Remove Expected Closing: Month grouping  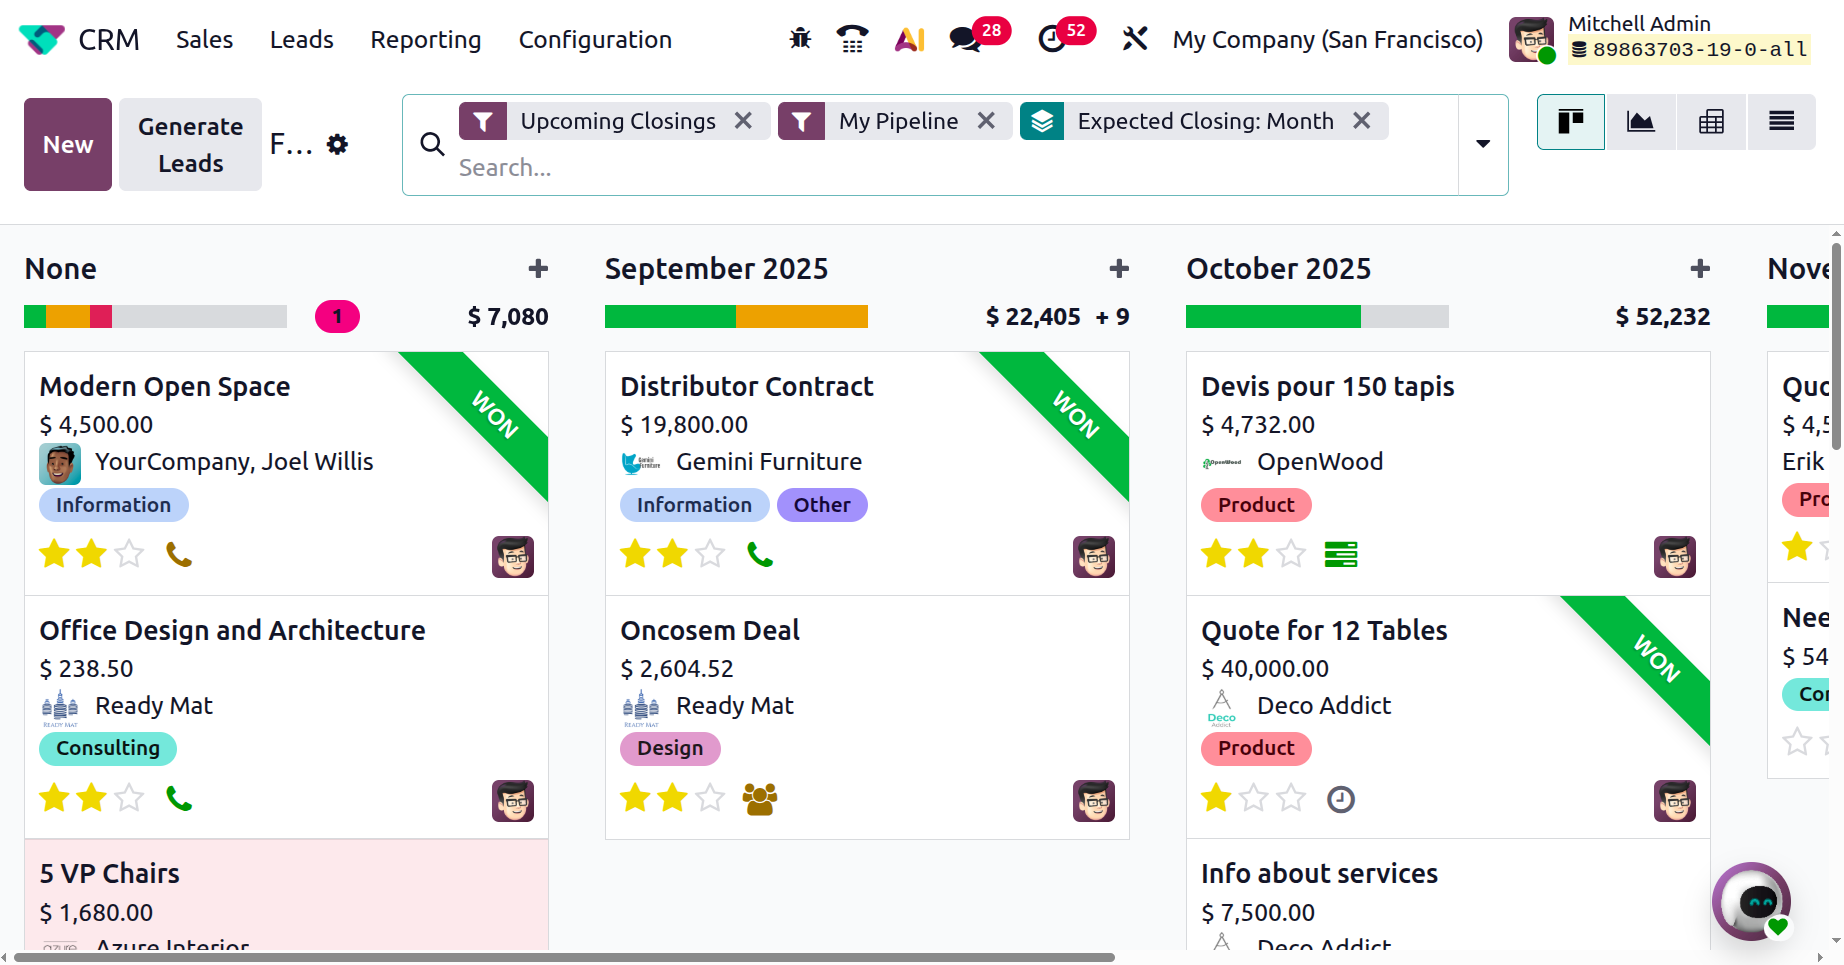1361,121
